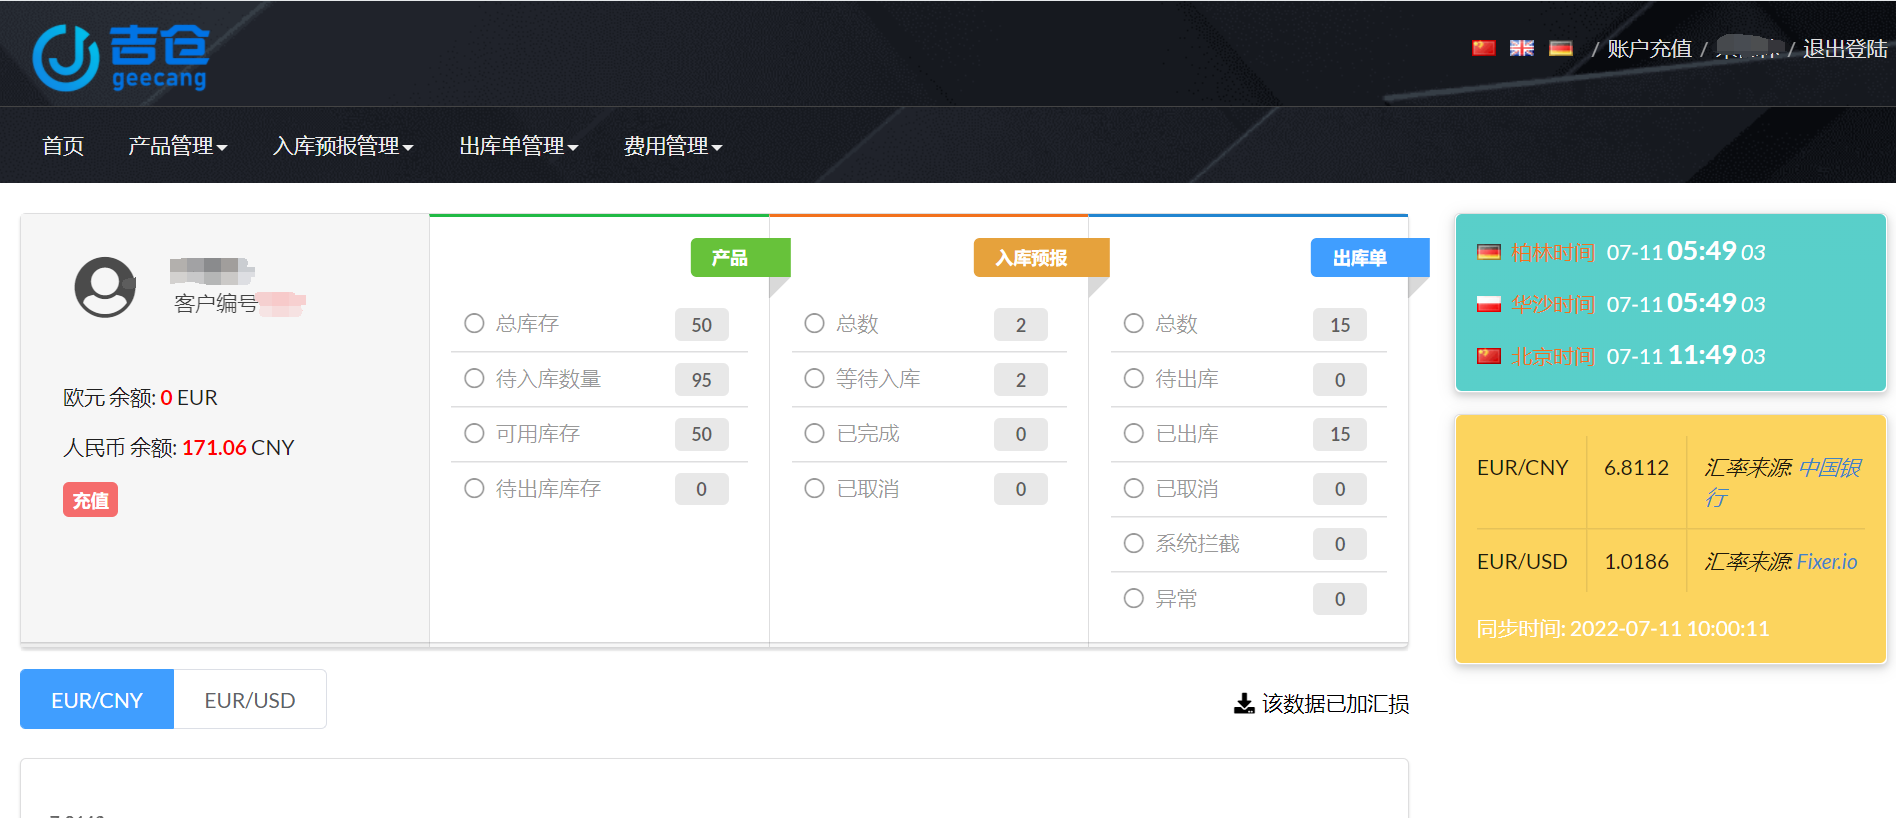Viewport: 1896px width, 818px height.
Task: Click the geecang logo
Action: [x=120, y=57]
